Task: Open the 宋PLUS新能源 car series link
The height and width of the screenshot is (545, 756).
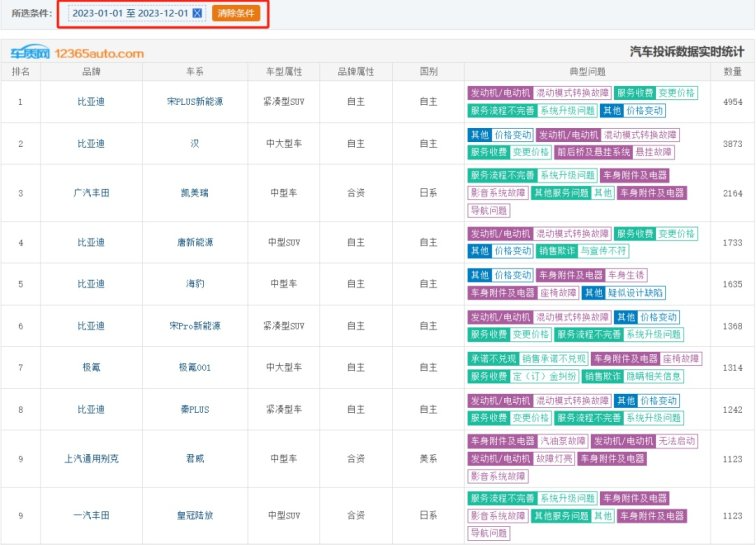Action: click(x=195, y=102)
